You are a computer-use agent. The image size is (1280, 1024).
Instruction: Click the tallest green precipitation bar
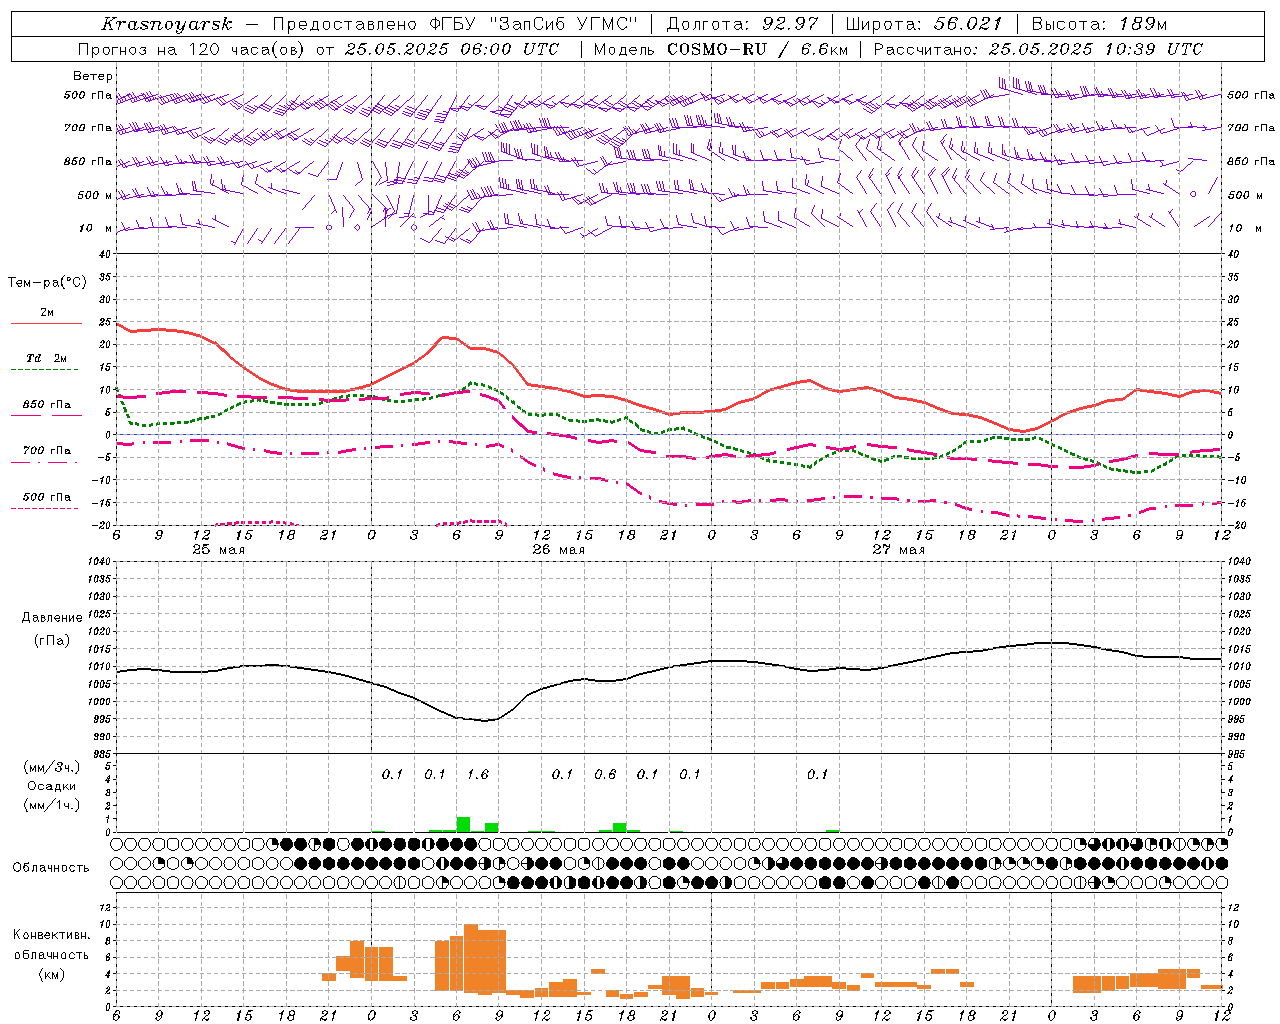[x=463, y=824]
